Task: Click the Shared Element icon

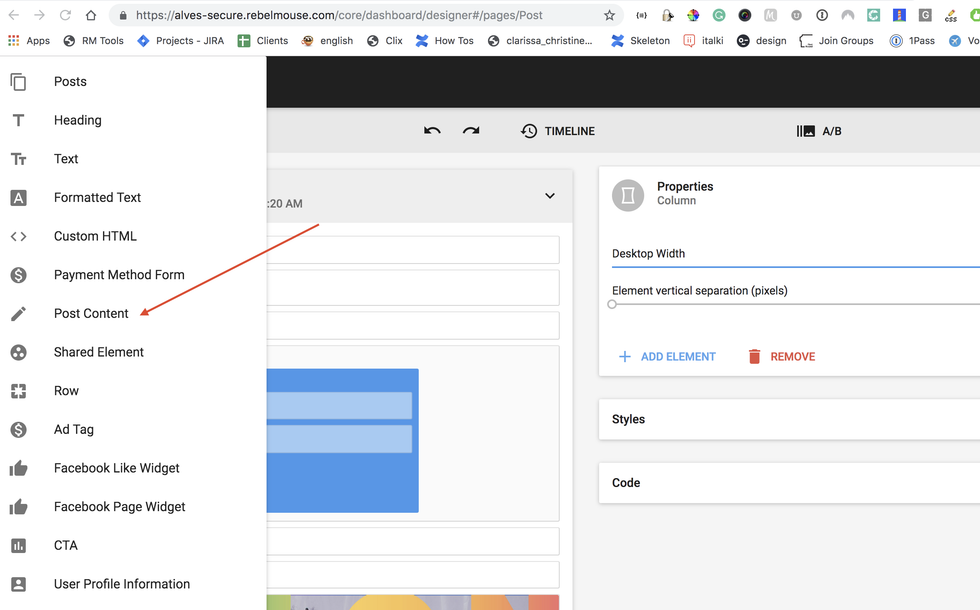Action: [18, 352]
